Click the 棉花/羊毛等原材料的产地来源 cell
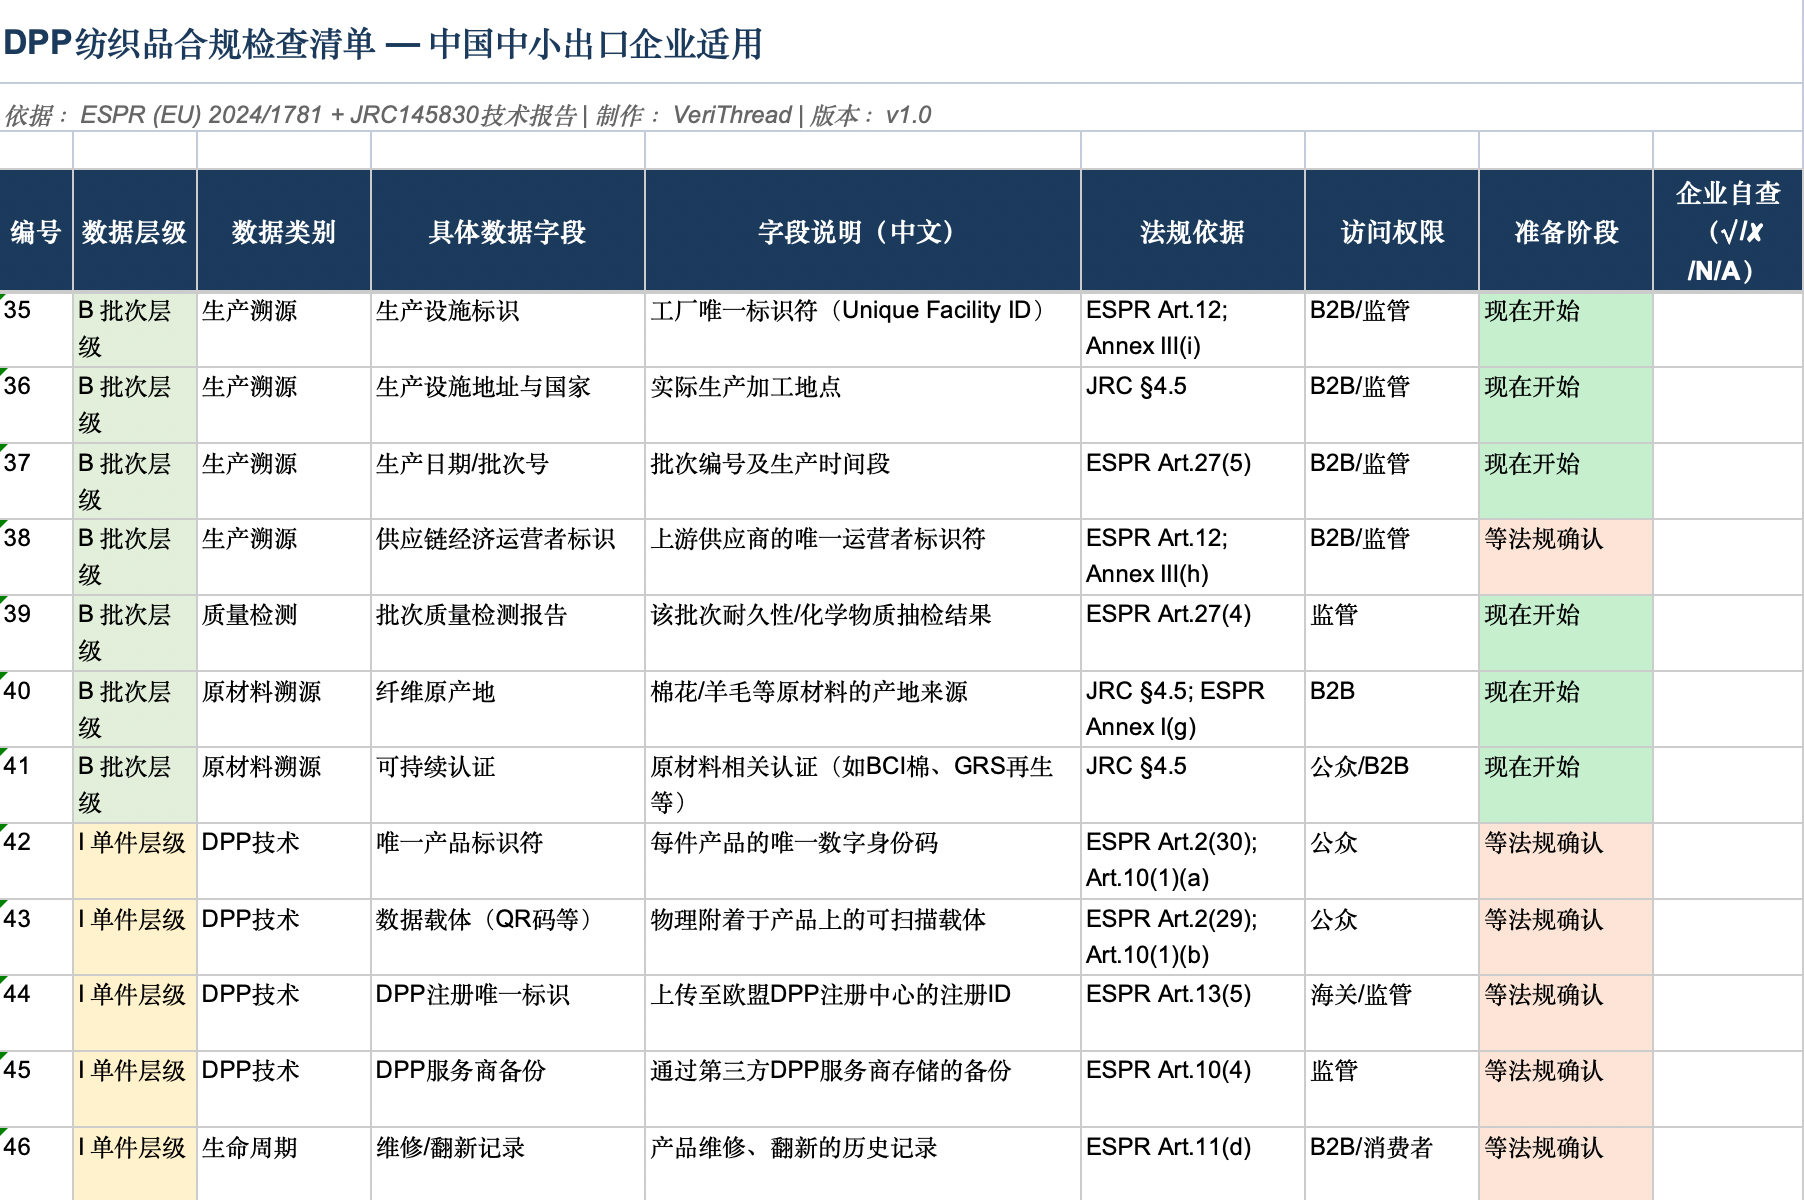This screenshot has width=1804, height=1200. pyautogui.click(x=863, y=709)
